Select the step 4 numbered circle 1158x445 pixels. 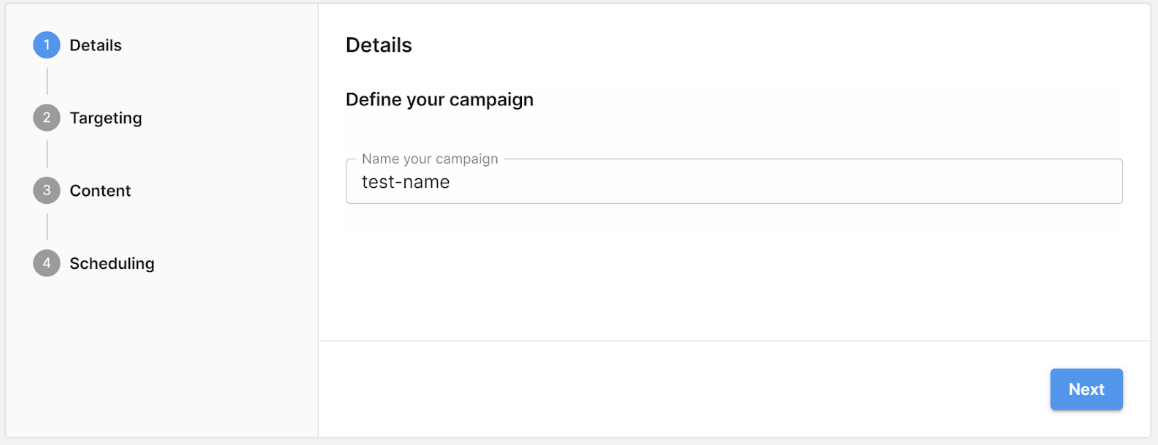(46, 263)
